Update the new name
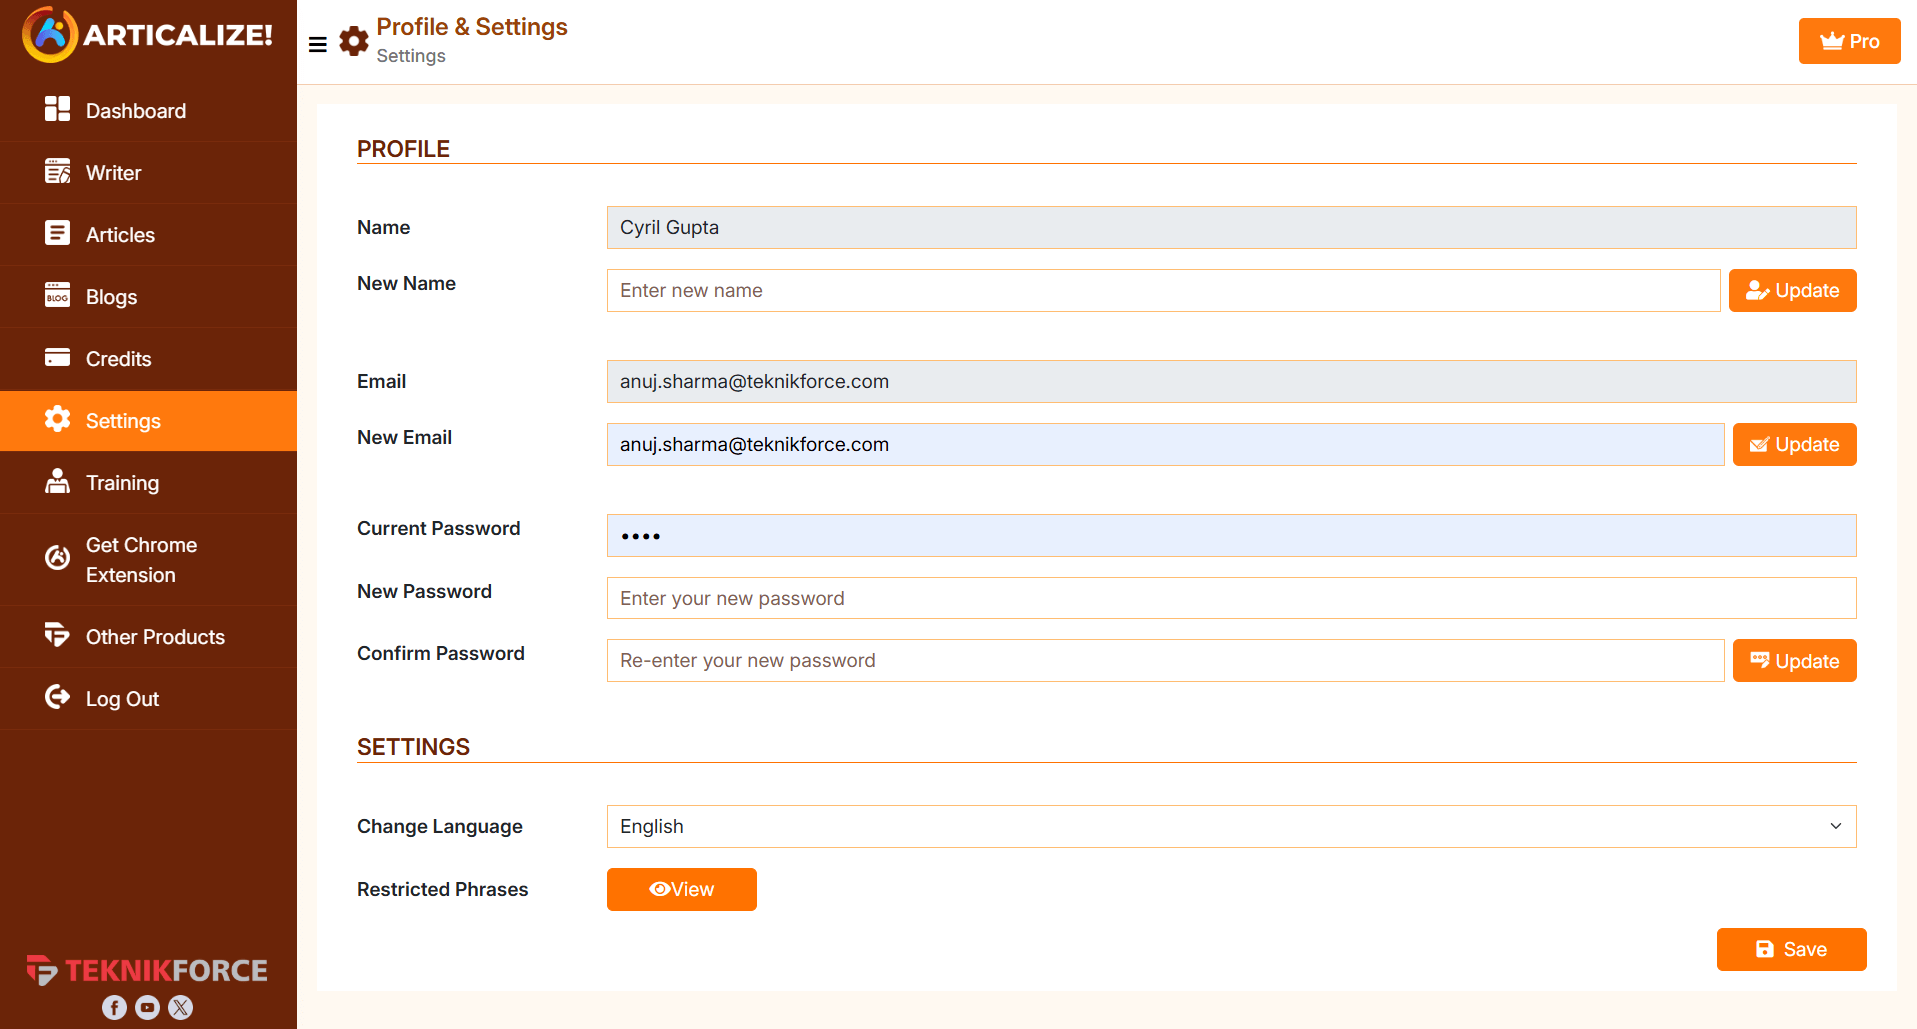 coord(1792,290)
